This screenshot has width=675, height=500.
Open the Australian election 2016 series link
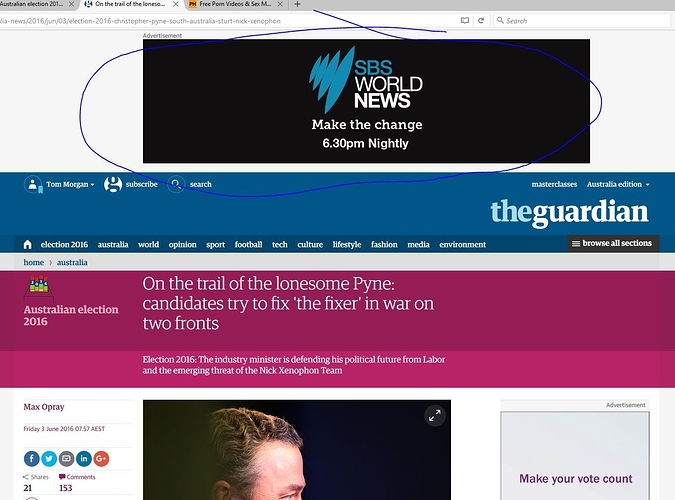coord(71,315)
